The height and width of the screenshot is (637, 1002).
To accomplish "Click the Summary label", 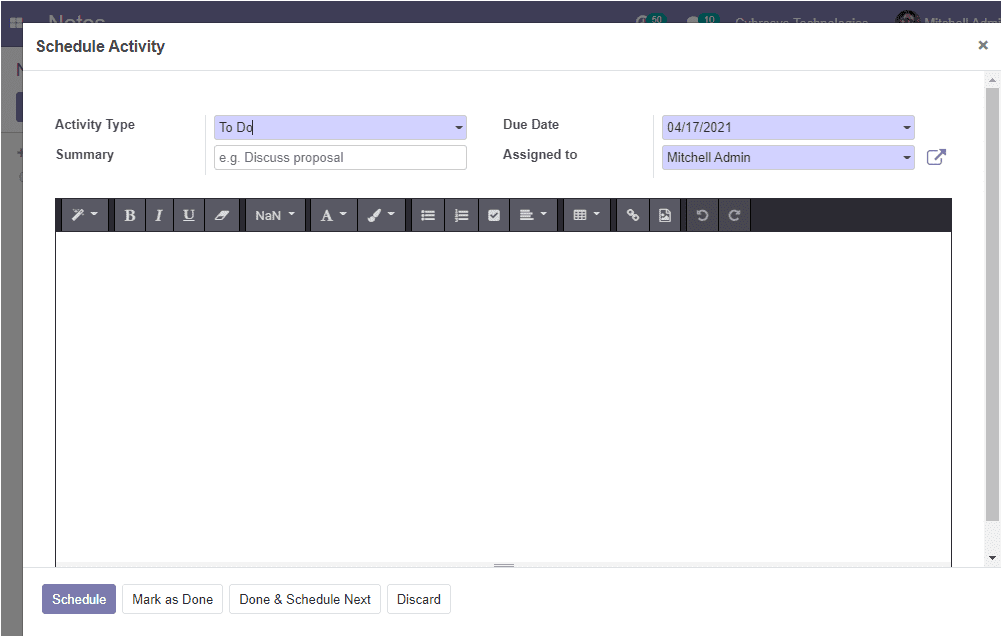I will pos(84,155).
